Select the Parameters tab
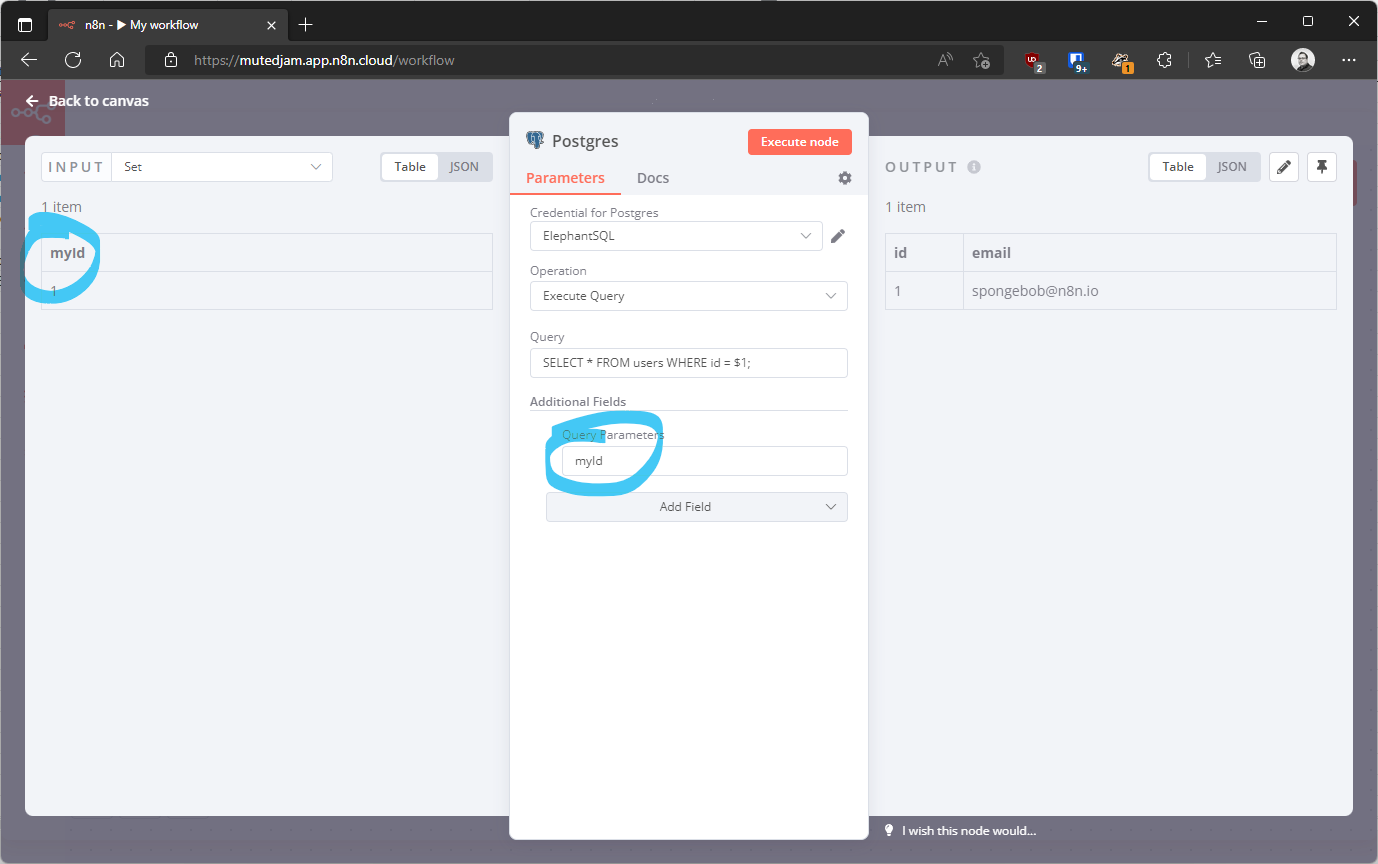 click(565, 178)
